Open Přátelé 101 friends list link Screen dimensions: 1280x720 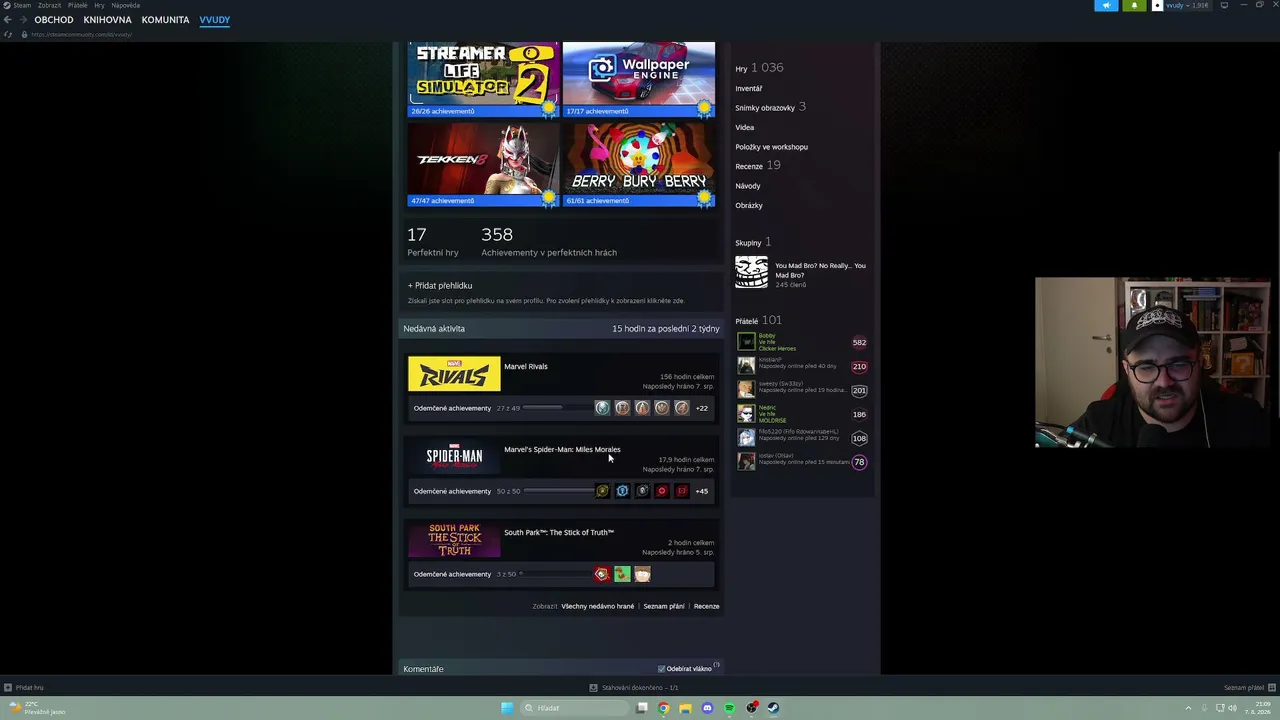(x=759, y=320)
